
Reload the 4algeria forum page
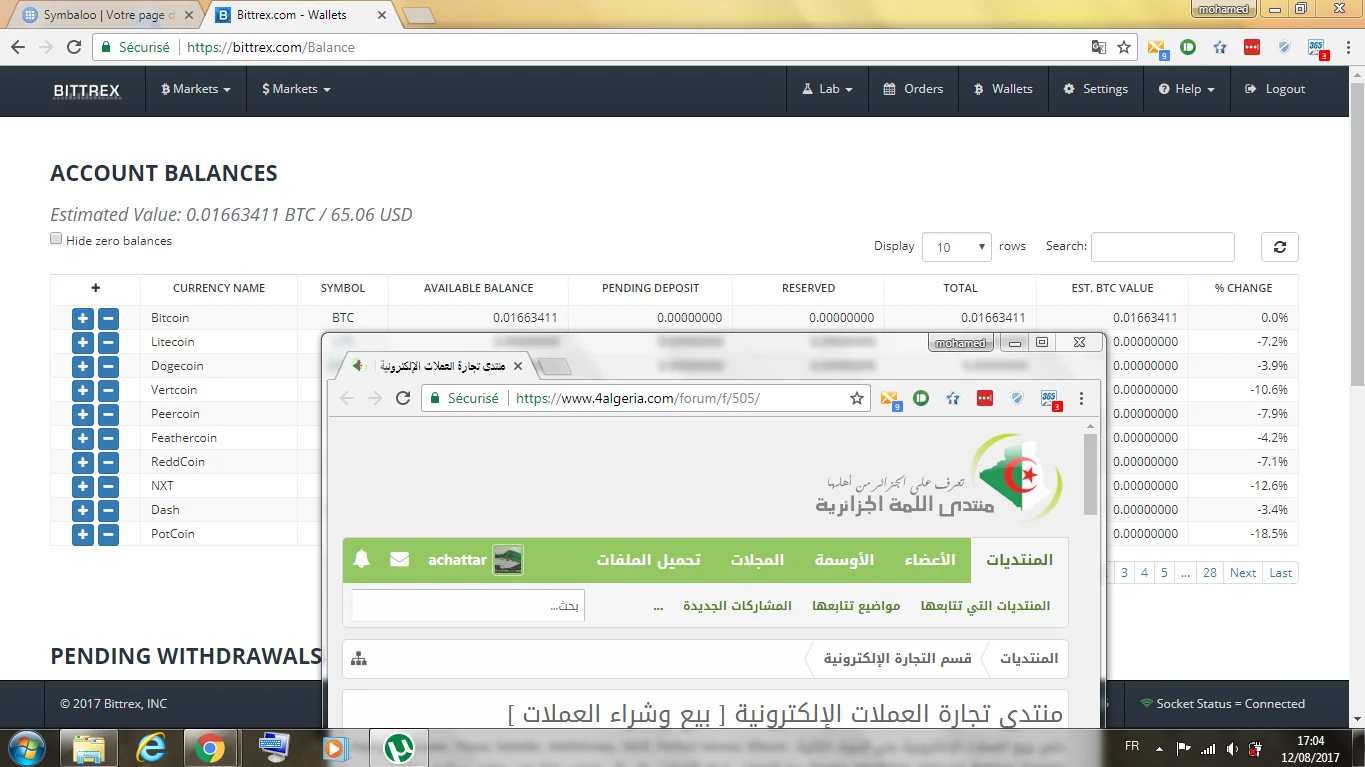pos(403,398)
